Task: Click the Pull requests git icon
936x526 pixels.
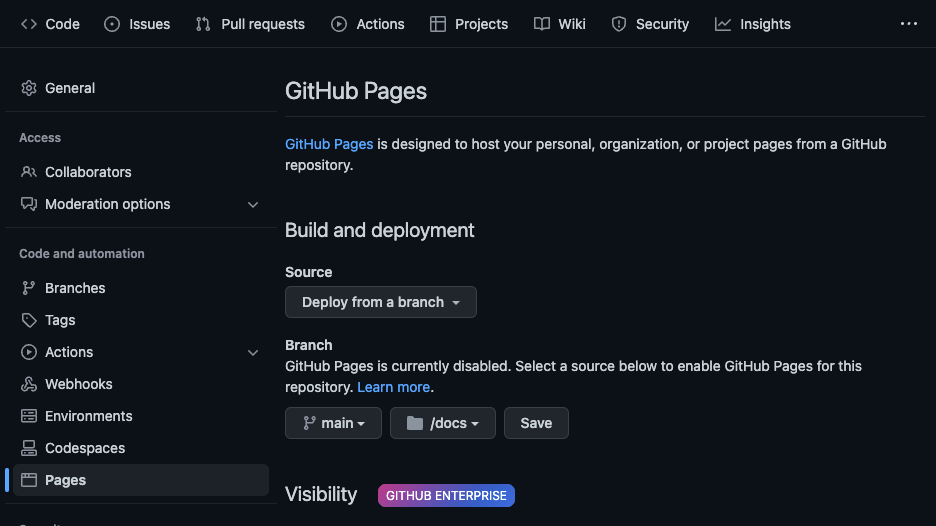Action: pyautogui.click(x=203, y=24)
